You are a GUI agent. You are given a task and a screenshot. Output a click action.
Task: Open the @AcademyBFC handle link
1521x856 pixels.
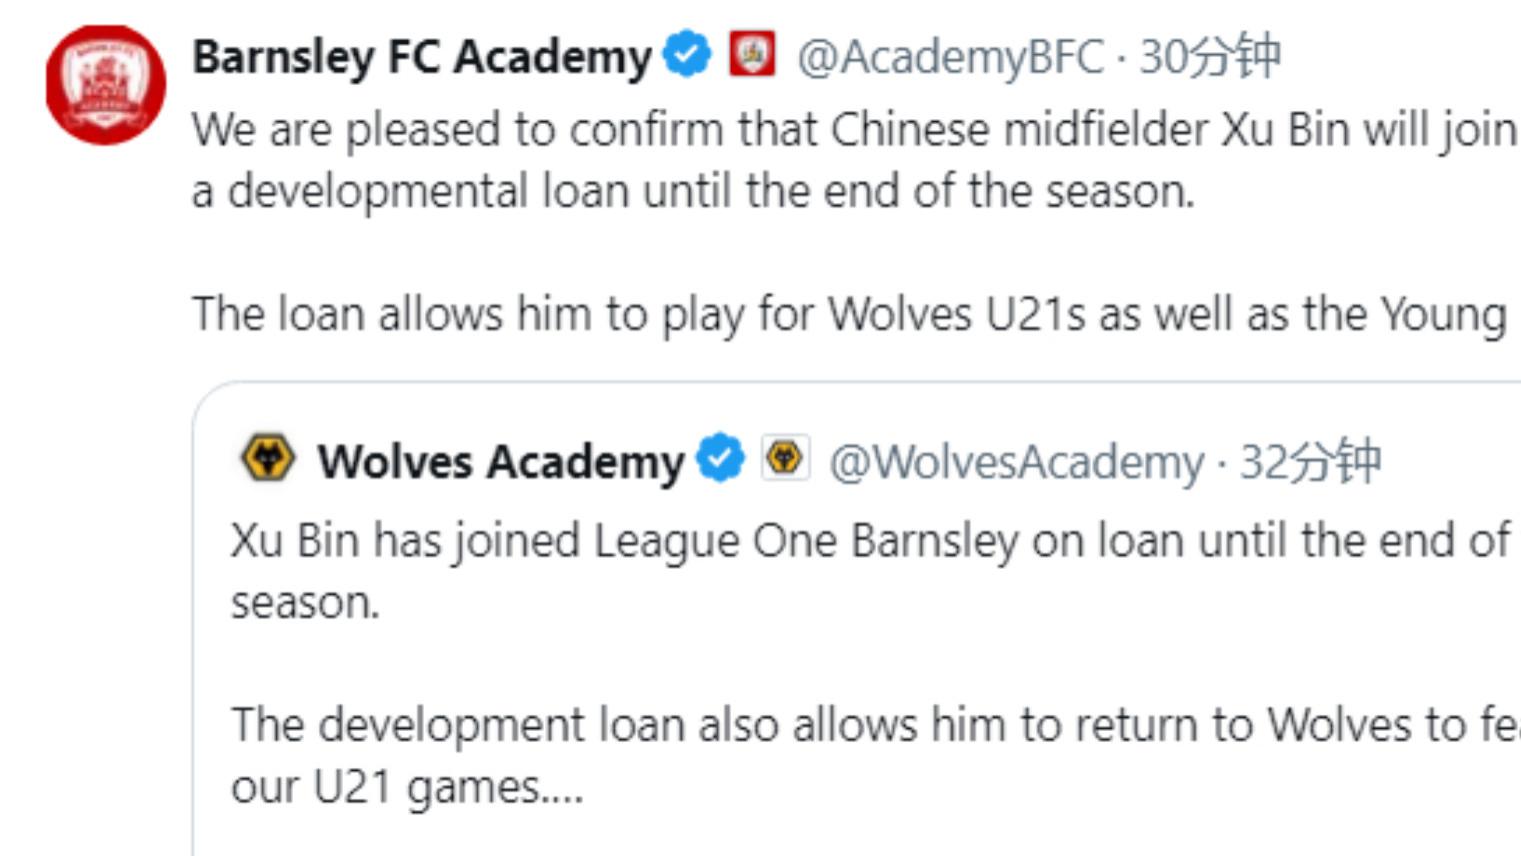pyautogui.click(x=950, y=57)
